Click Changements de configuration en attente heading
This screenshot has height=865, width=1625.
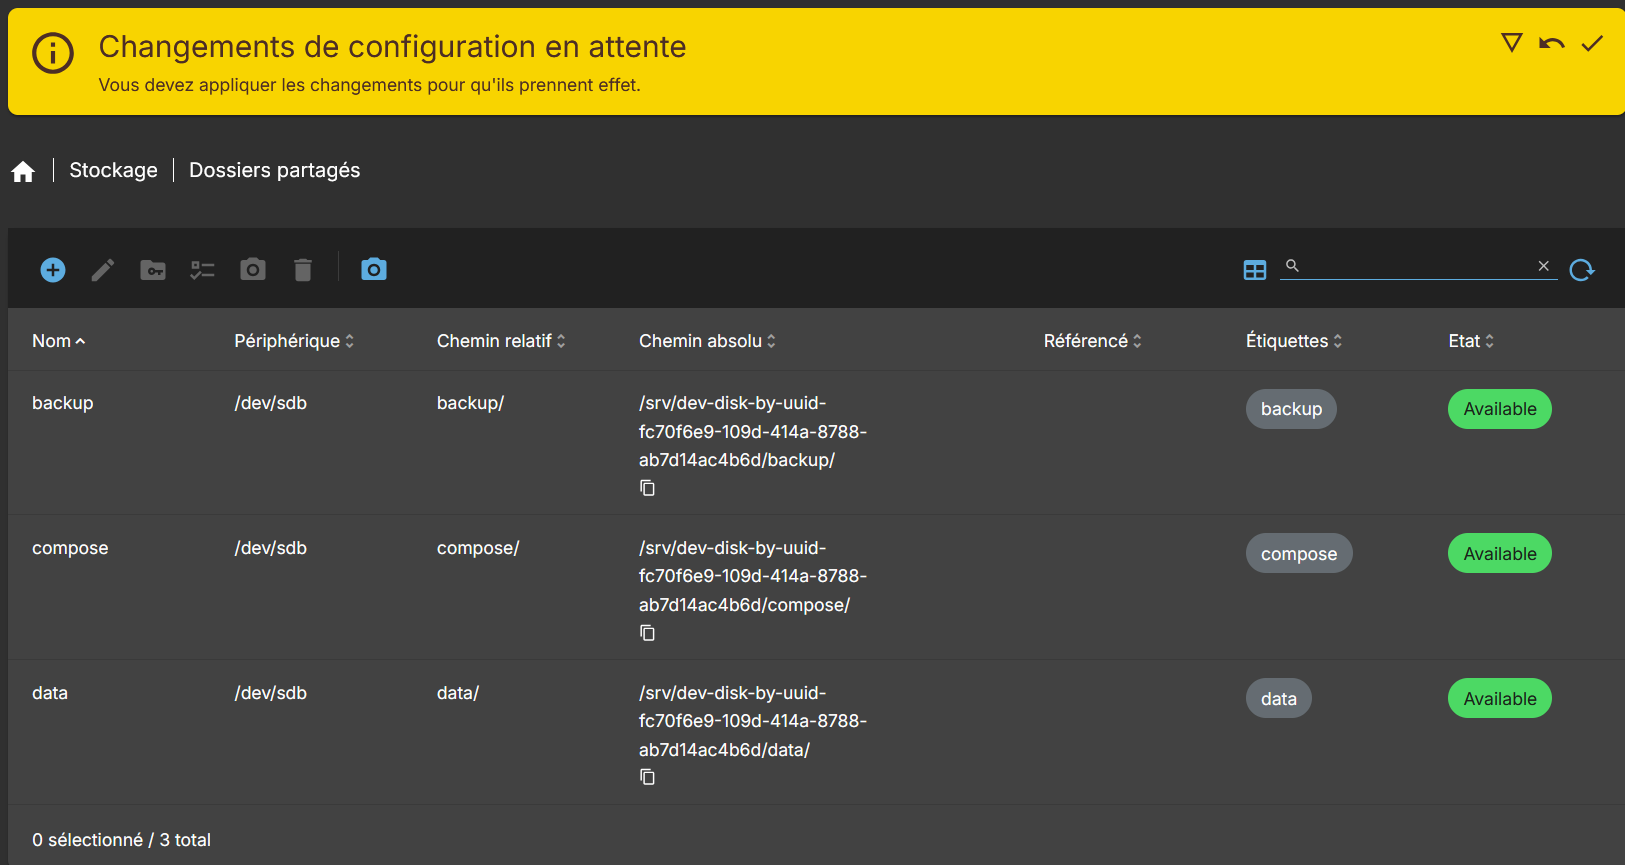(392, 47)
